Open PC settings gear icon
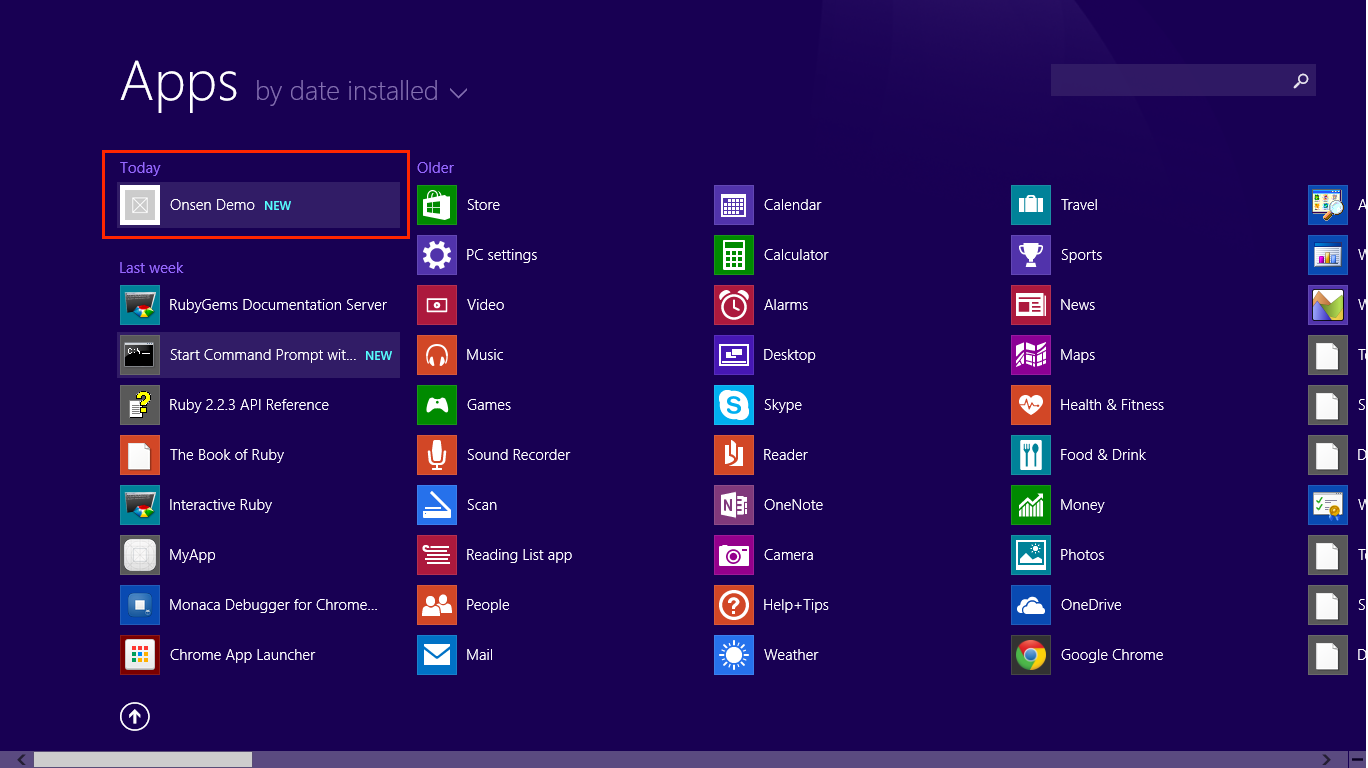This screenshot has width=1368, height=768. click(x=437, y=255)
